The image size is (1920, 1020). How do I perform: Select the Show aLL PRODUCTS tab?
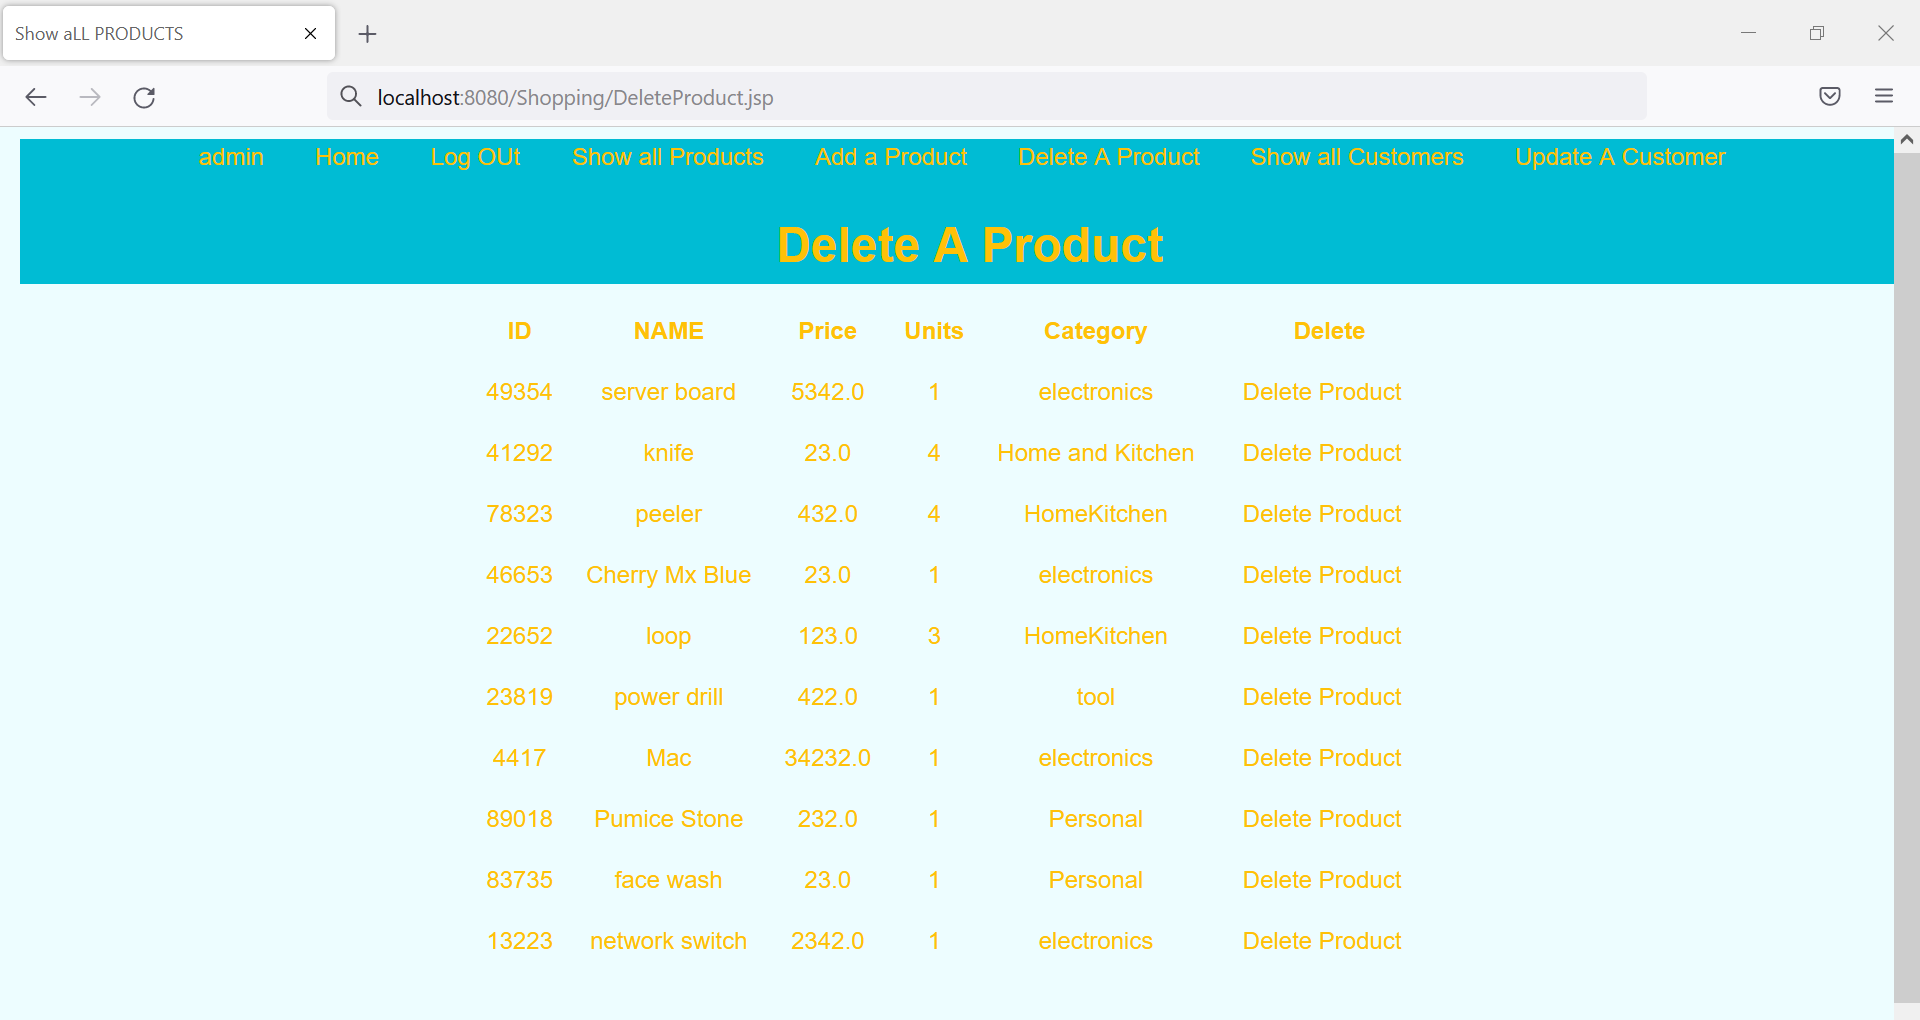coord(150,33)
